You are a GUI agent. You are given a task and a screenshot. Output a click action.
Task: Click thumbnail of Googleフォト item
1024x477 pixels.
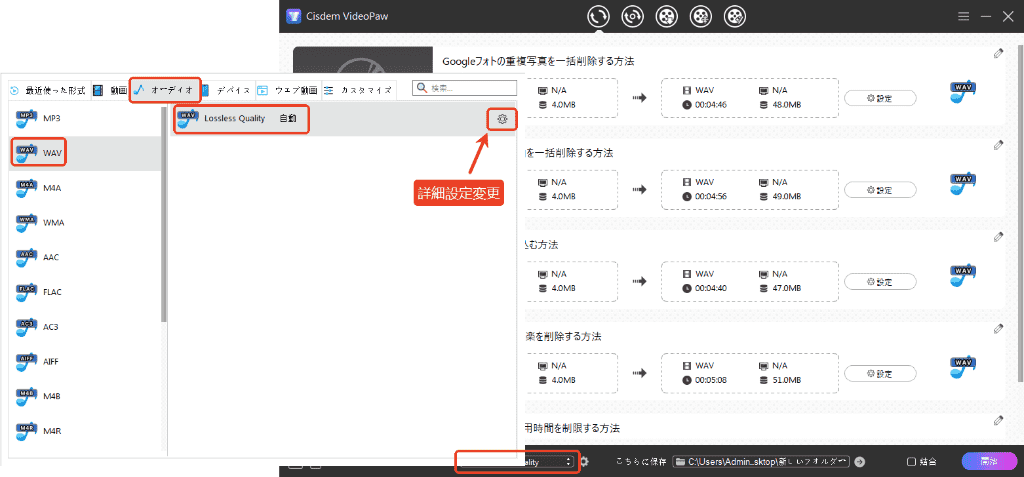click(363, 62)
